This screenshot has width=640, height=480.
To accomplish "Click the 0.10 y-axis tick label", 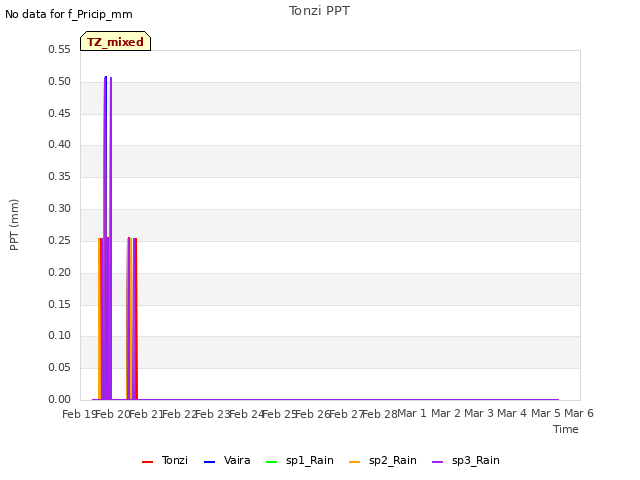I will (60, 336).
